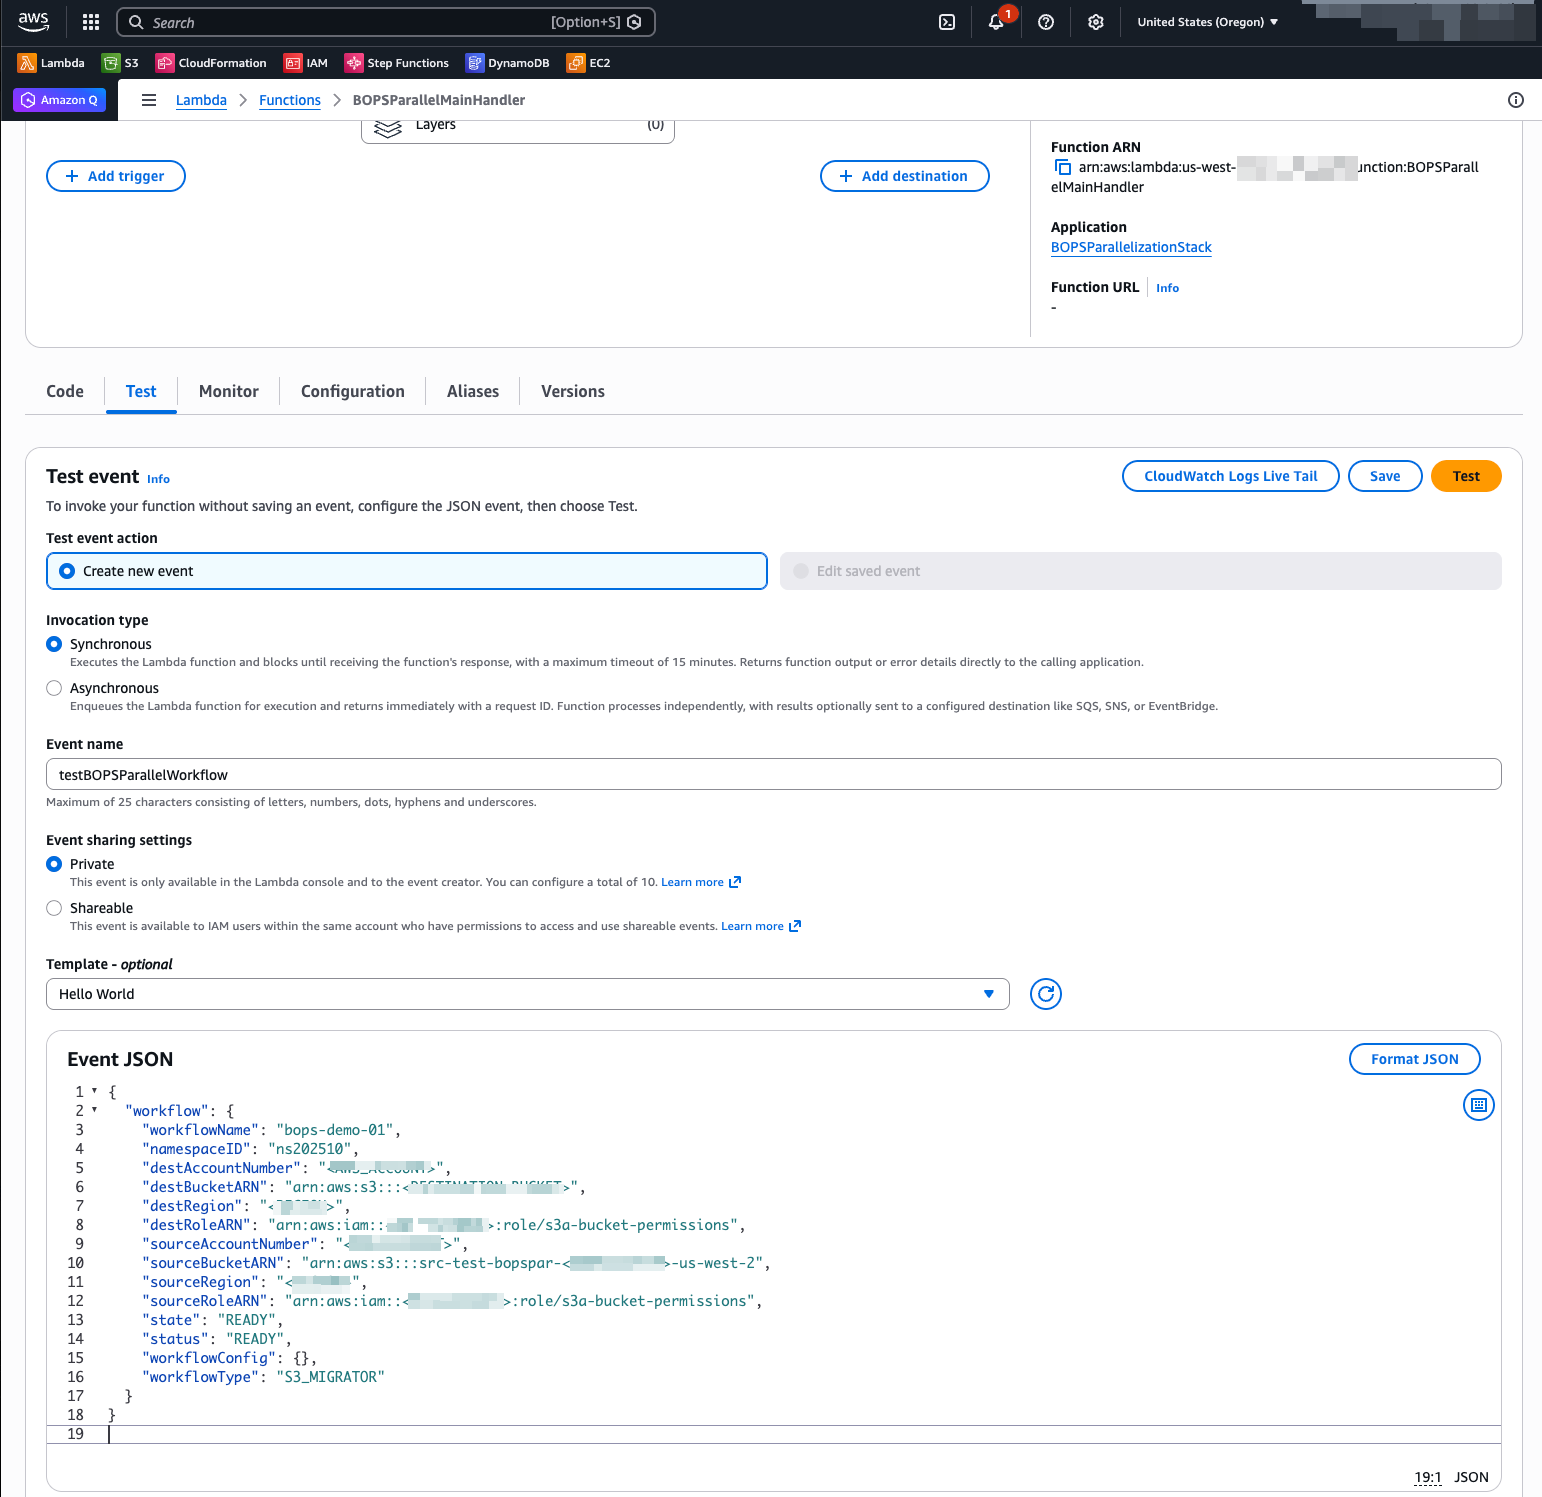Click the Amazon Q icon in search field
The image size is (1542, 1497).
634,22
